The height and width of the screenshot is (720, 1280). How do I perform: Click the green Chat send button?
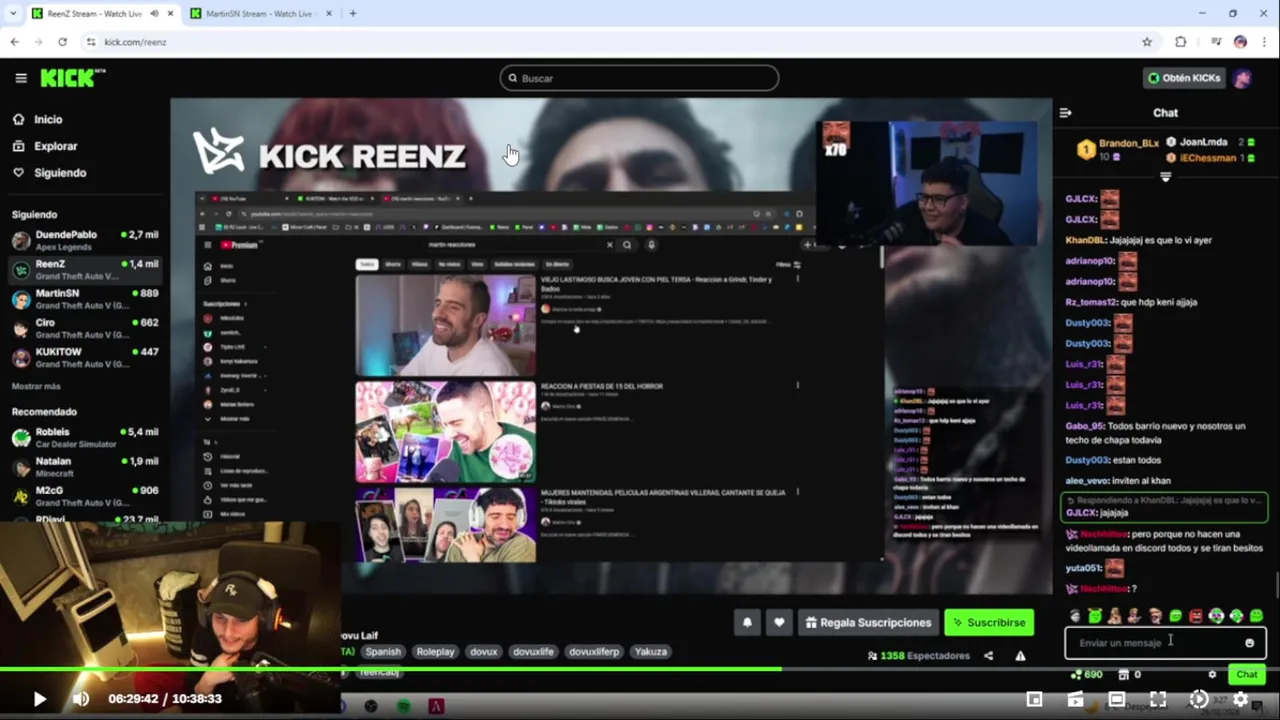click(x=1246, y=674)
